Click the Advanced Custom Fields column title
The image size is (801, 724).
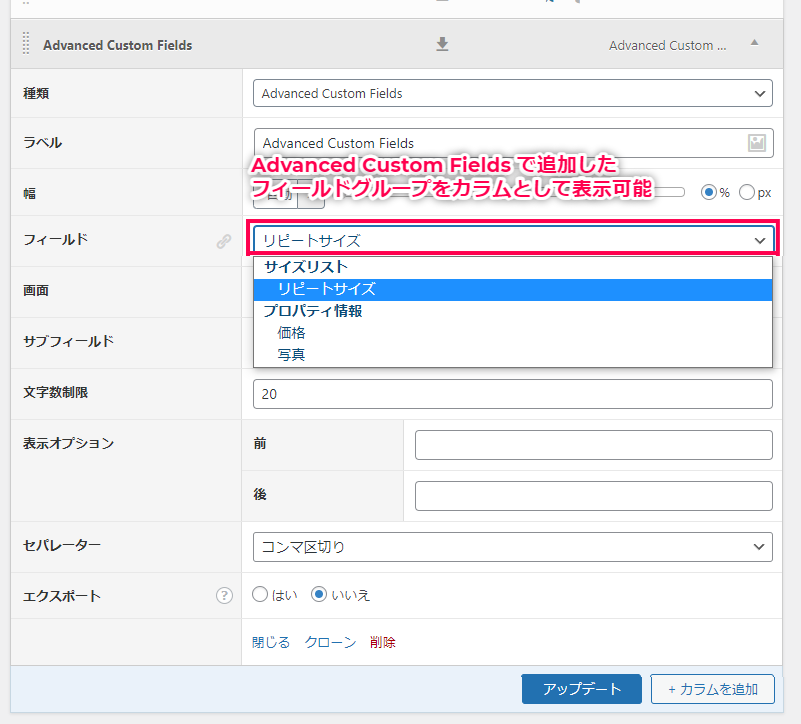click(117, 45)
